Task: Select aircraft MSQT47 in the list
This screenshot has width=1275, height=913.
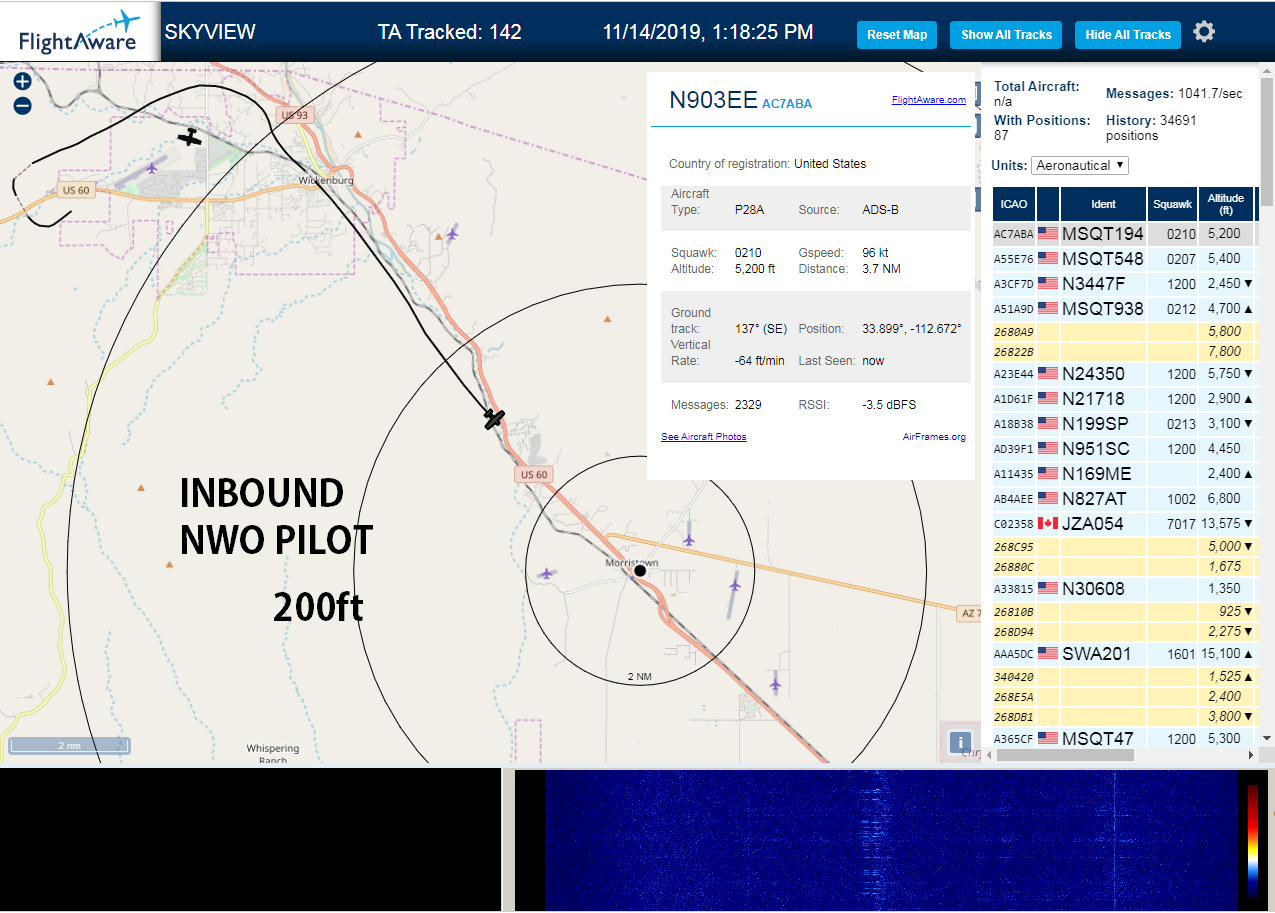Action: tap(1123, 738)
